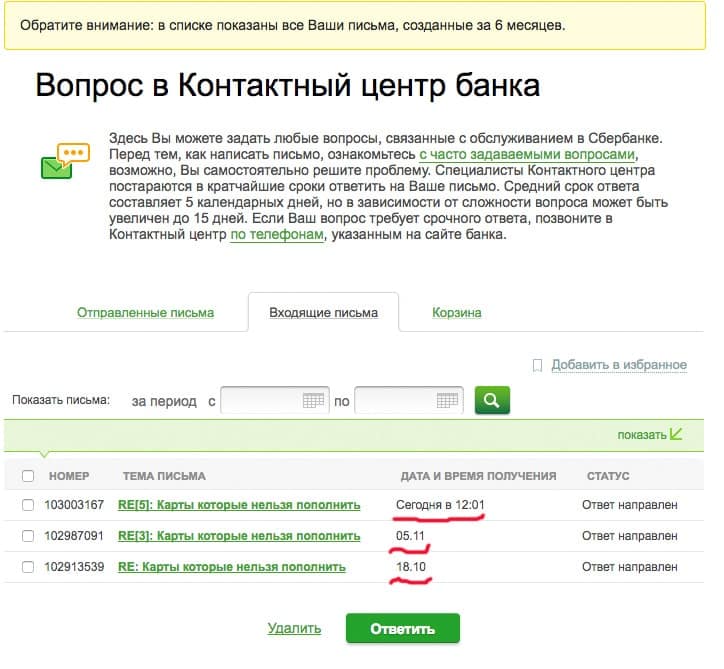Click the envelope chat bubble icon
This screenshot has width=724, height=669.
tap(65, 161)
